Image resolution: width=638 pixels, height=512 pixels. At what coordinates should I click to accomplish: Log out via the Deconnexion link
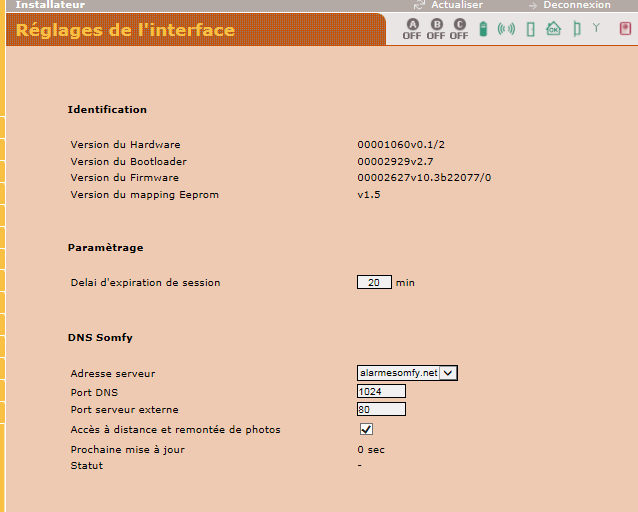point(576,5)
